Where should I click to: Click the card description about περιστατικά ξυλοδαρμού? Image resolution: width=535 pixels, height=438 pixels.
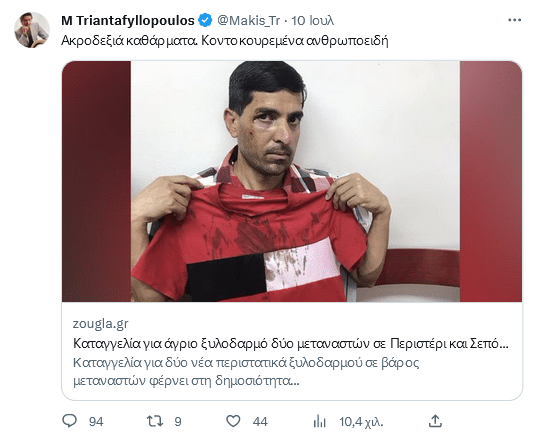coord(246,371)
